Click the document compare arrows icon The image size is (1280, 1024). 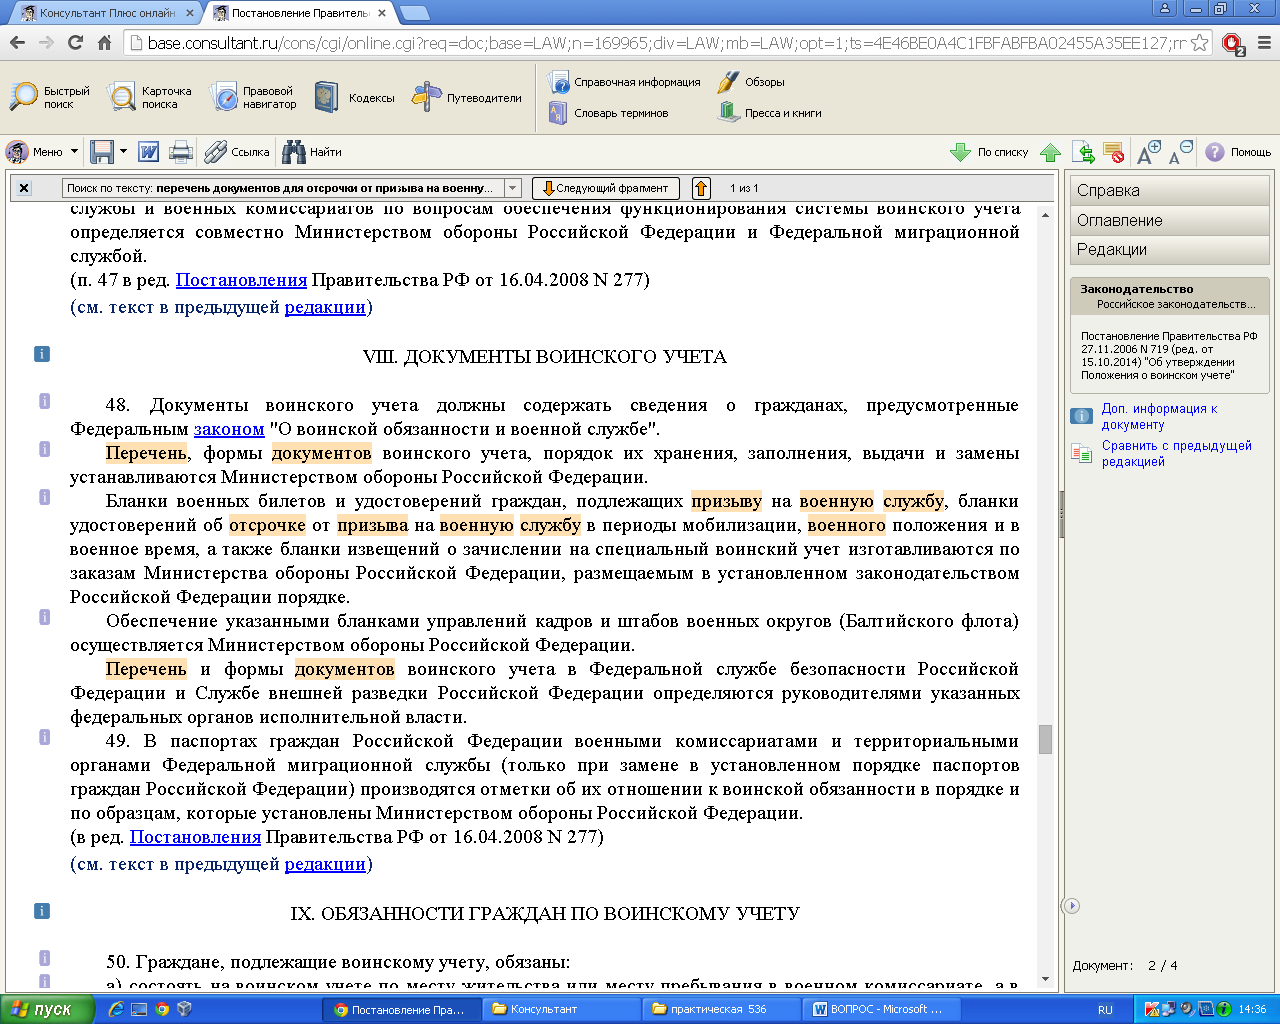coord(1083,152)
